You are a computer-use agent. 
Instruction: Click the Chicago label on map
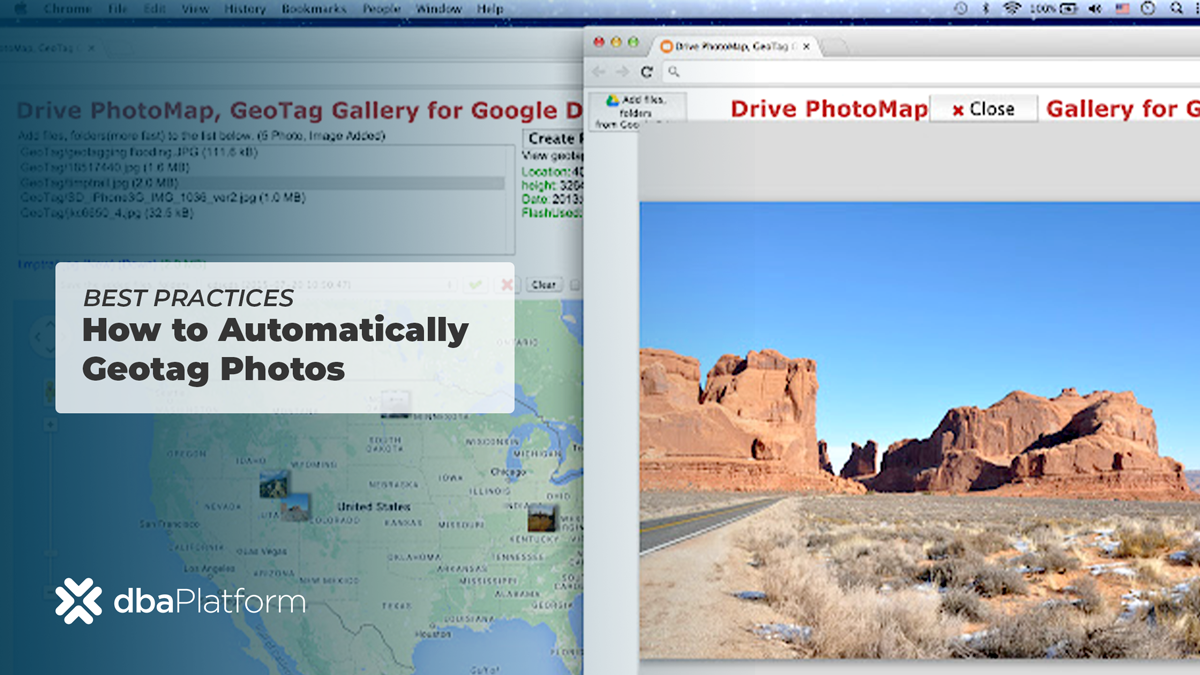[x=507, y=472]
